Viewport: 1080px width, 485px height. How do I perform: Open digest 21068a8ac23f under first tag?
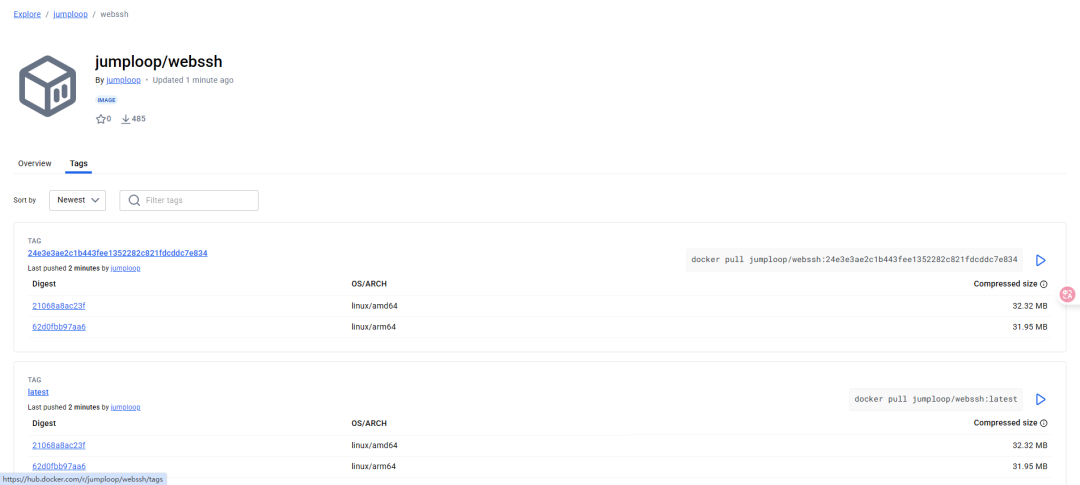tap(59, 306)
